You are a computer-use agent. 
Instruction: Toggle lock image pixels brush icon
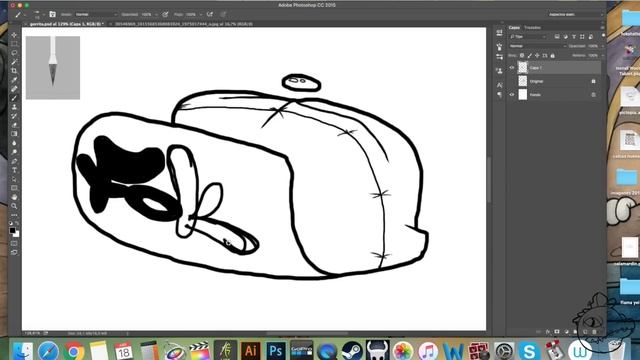coord(530,56)
